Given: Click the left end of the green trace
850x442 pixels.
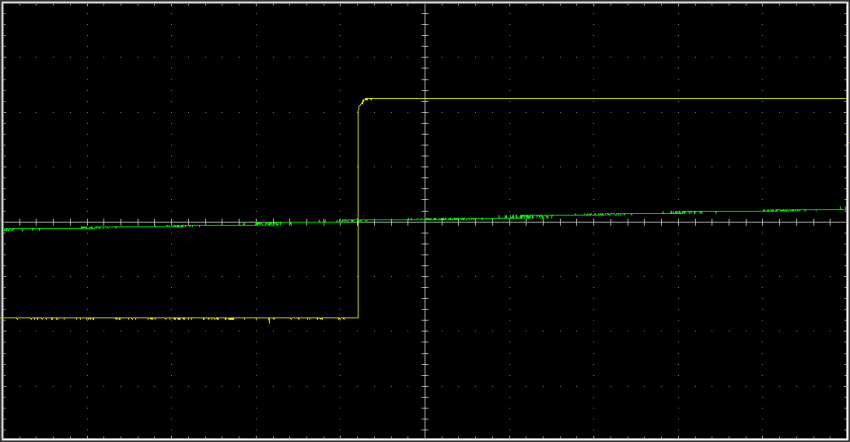Looking at the screenshot, I should click(x=6, y=230).
